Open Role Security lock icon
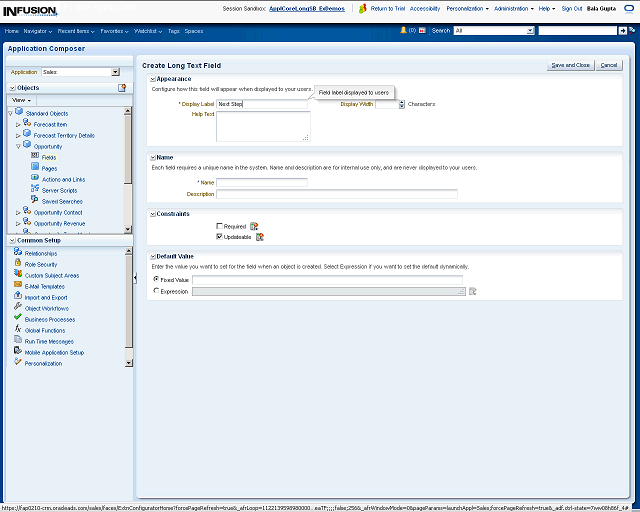The image size is (640, 512). click(x=18, y=264)
